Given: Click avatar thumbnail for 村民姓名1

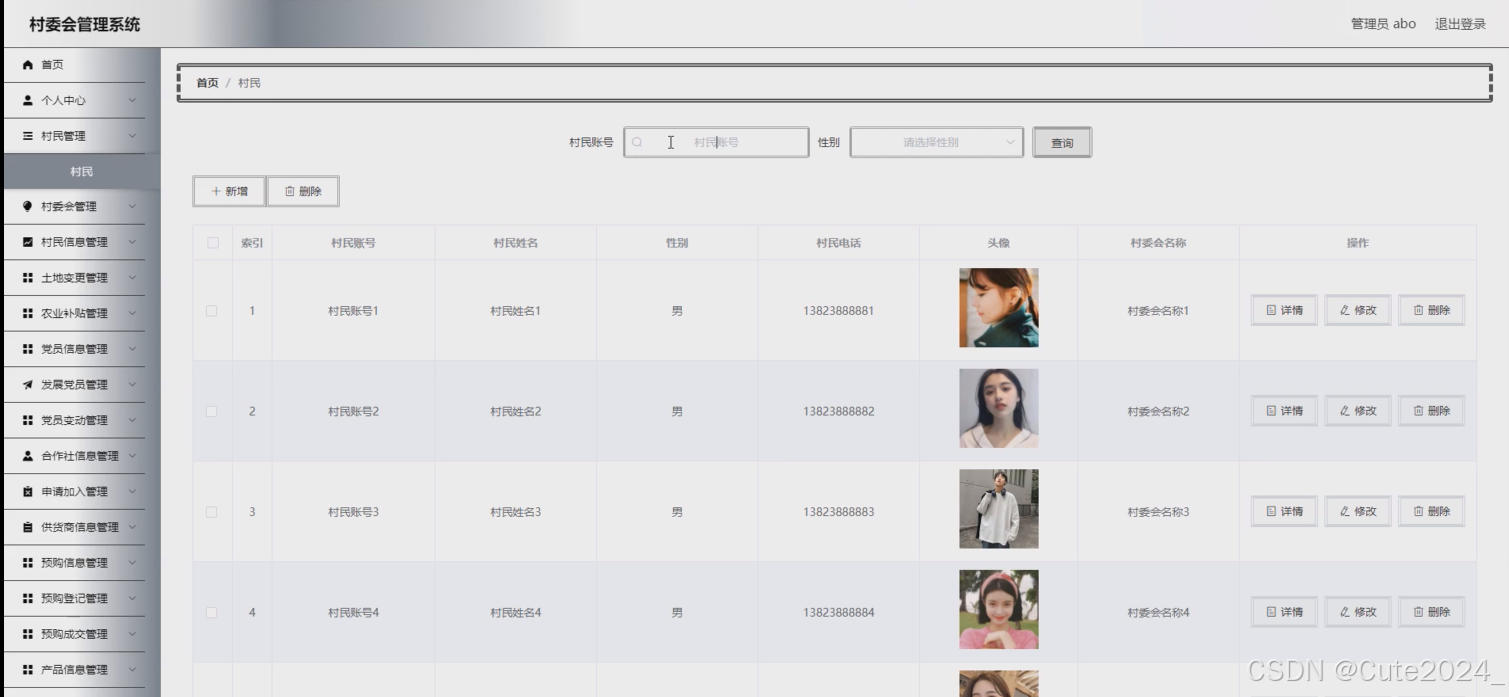Looking at the screenshot, I should pos(999,308).
